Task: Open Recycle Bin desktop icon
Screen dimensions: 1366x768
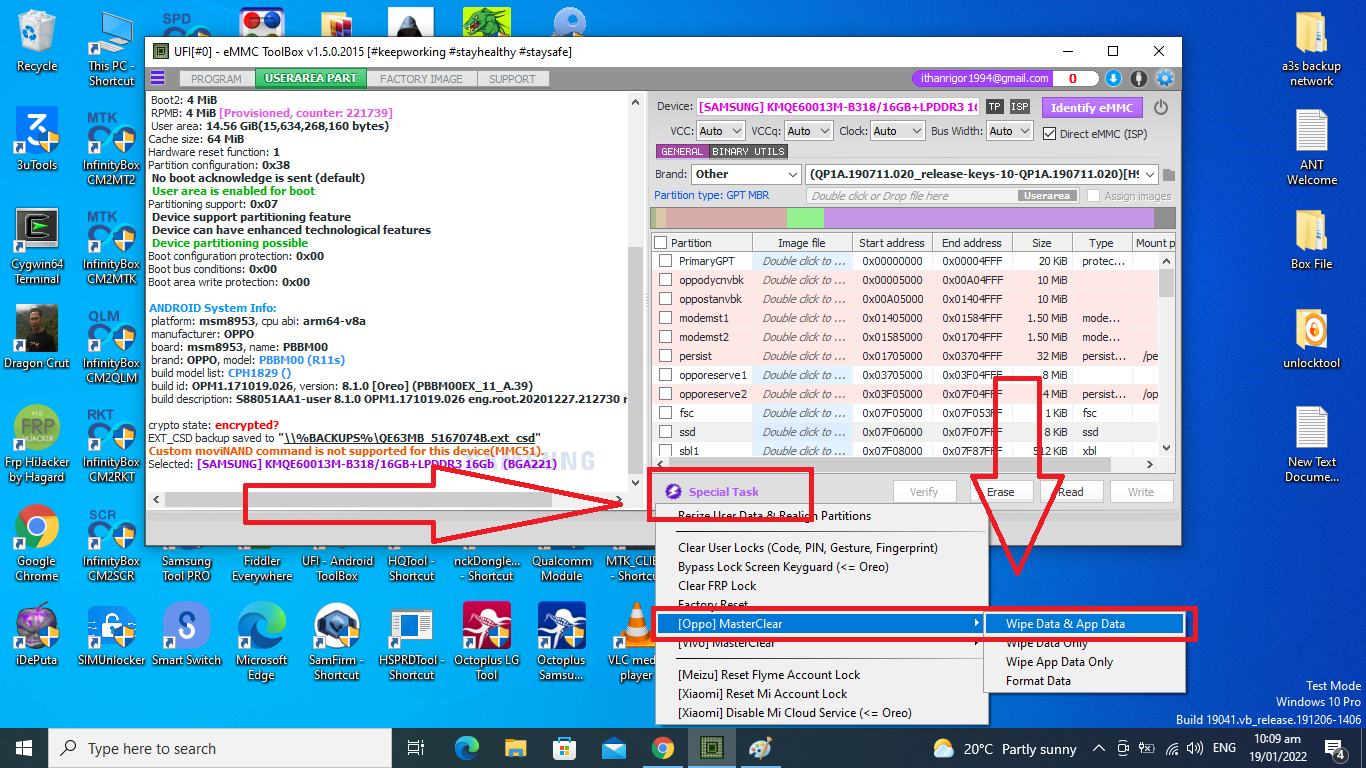Action: pyautogui.click(x=37, y=42)
